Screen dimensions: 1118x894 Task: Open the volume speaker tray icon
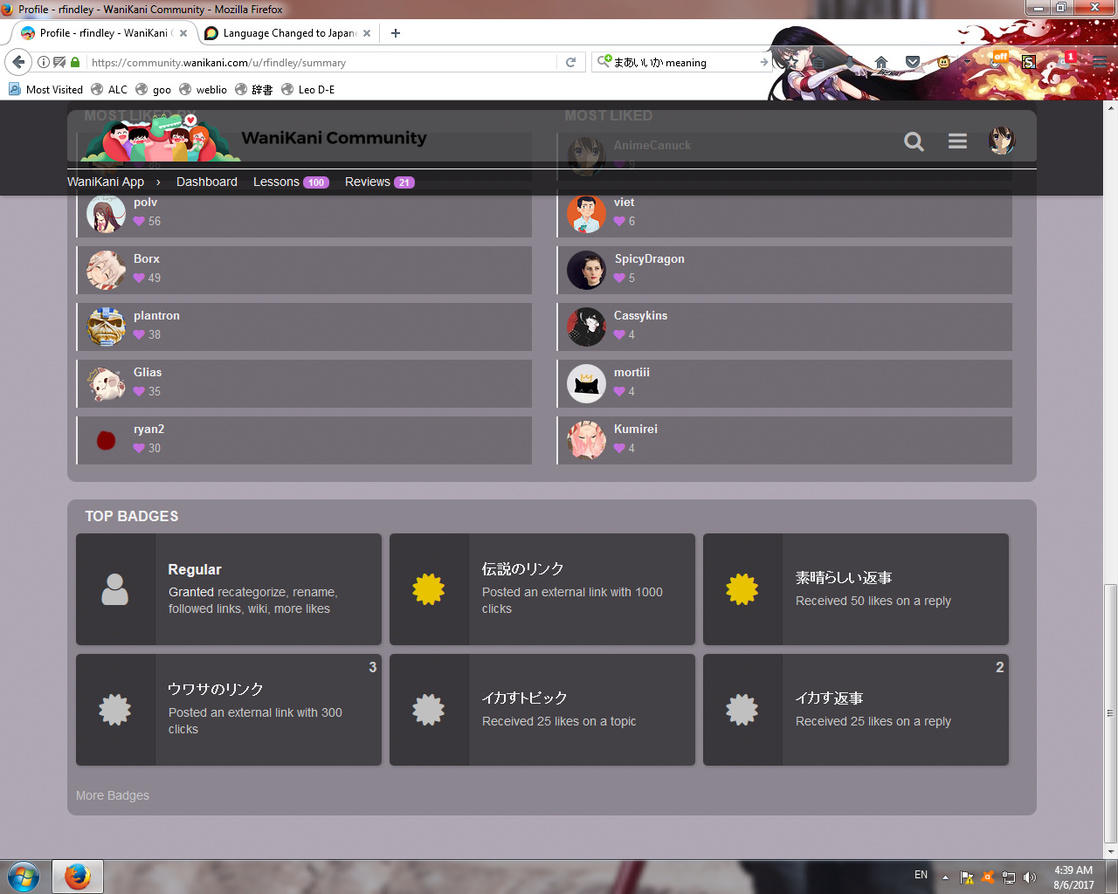[1029, 877]
